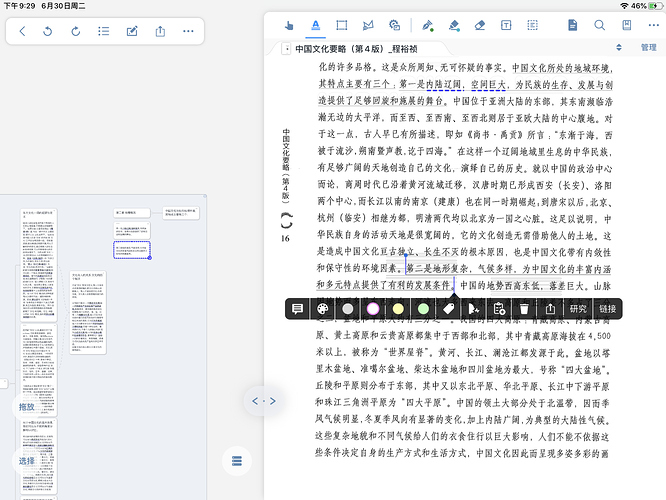Select the middle mindmap text card
This screenshot has height=500, width=666.
(88, 312)
